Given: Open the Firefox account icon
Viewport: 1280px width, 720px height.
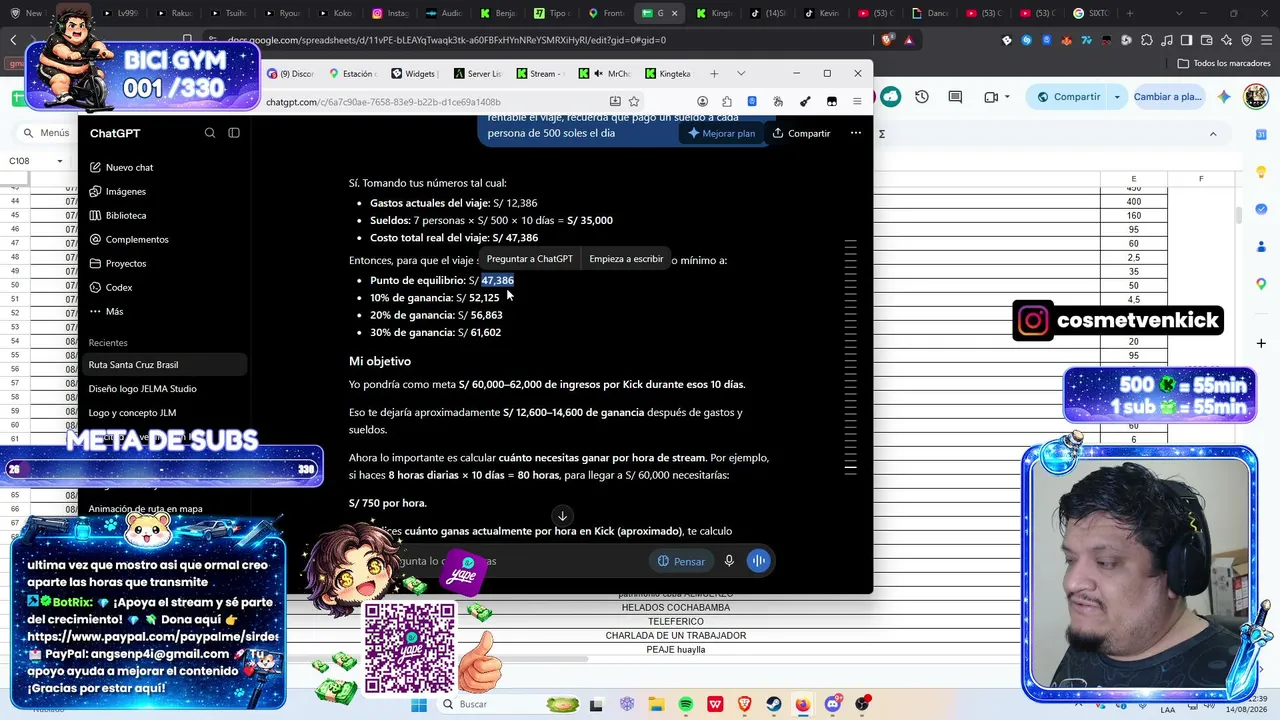Looking at the screenshot, I should pos(703,101).
